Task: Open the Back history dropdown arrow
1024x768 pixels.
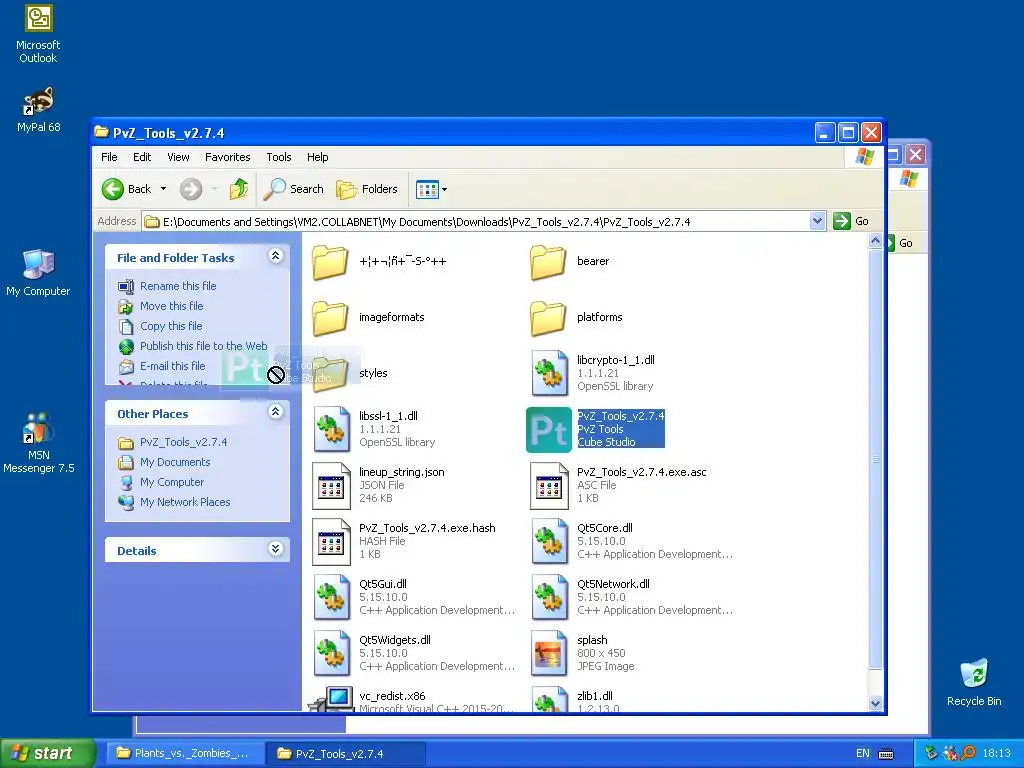Action: [163, 189]
